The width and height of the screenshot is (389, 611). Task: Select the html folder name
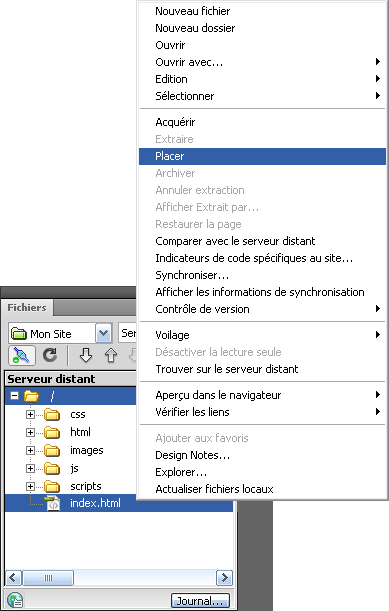80,432
